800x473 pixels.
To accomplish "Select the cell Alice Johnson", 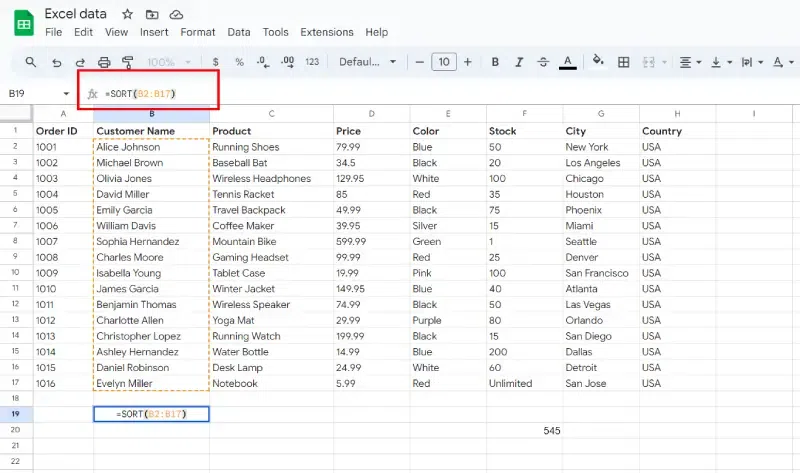I will pyautogui.click(x=152, y=147).
